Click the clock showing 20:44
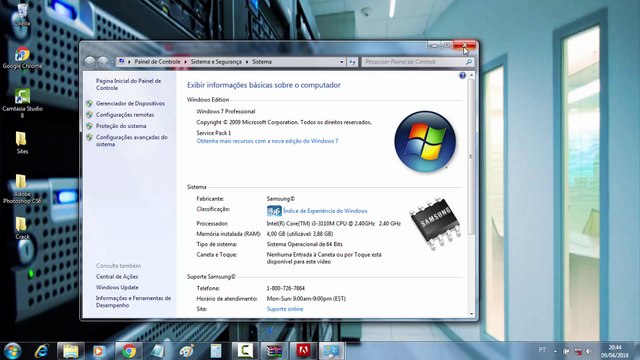 (x=615, y=347)
